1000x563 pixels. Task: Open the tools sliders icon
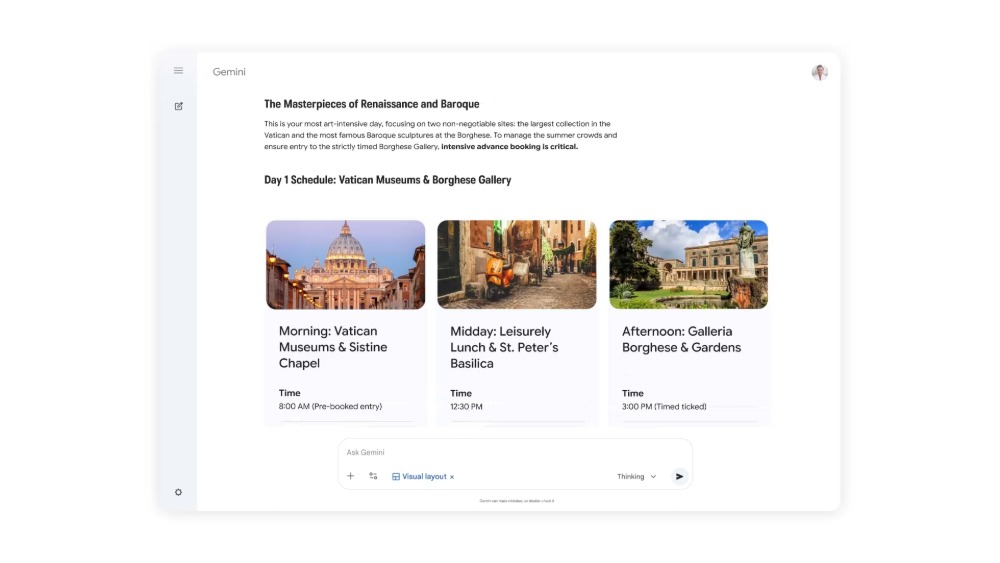[x=373, y=477]
